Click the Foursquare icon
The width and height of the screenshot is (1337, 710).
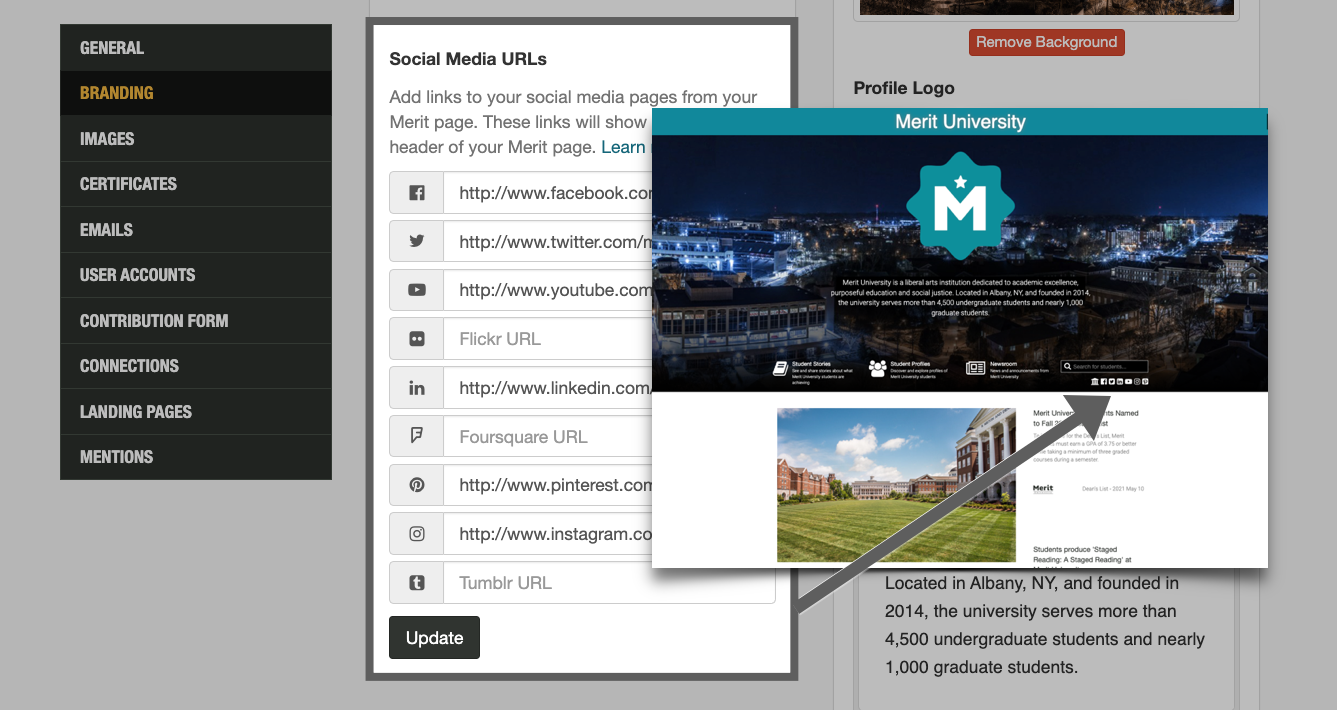click(417, 436)
